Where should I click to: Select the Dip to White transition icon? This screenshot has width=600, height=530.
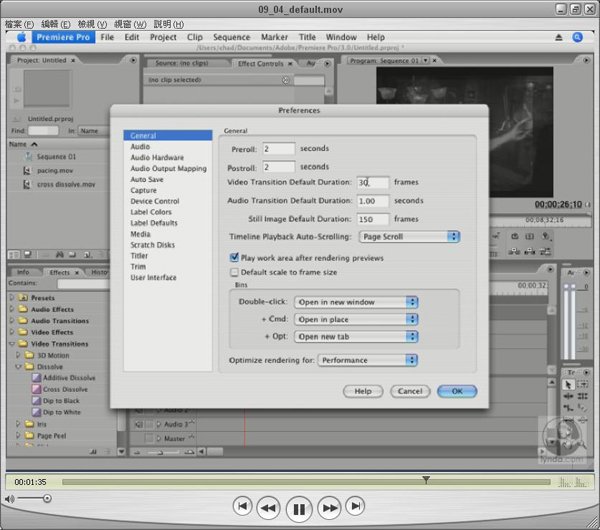36,412
